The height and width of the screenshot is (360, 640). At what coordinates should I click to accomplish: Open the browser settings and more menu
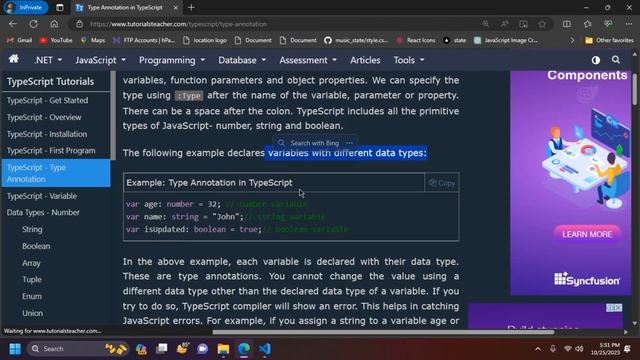(629, 24)
